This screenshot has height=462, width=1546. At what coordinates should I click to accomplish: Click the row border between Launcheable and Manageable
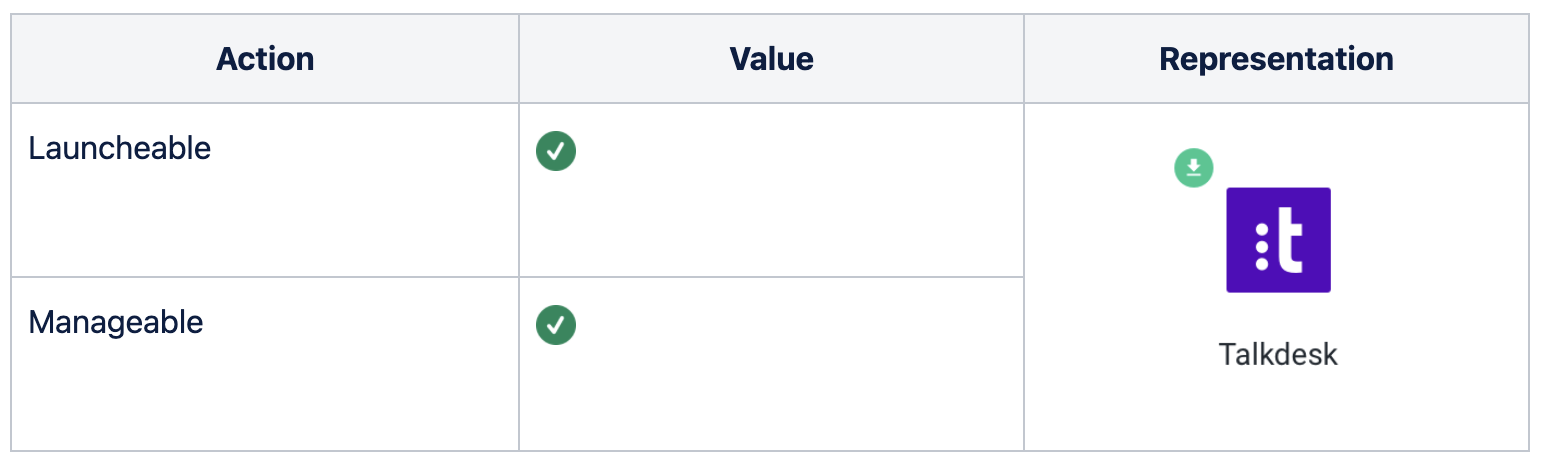point(518,277)
